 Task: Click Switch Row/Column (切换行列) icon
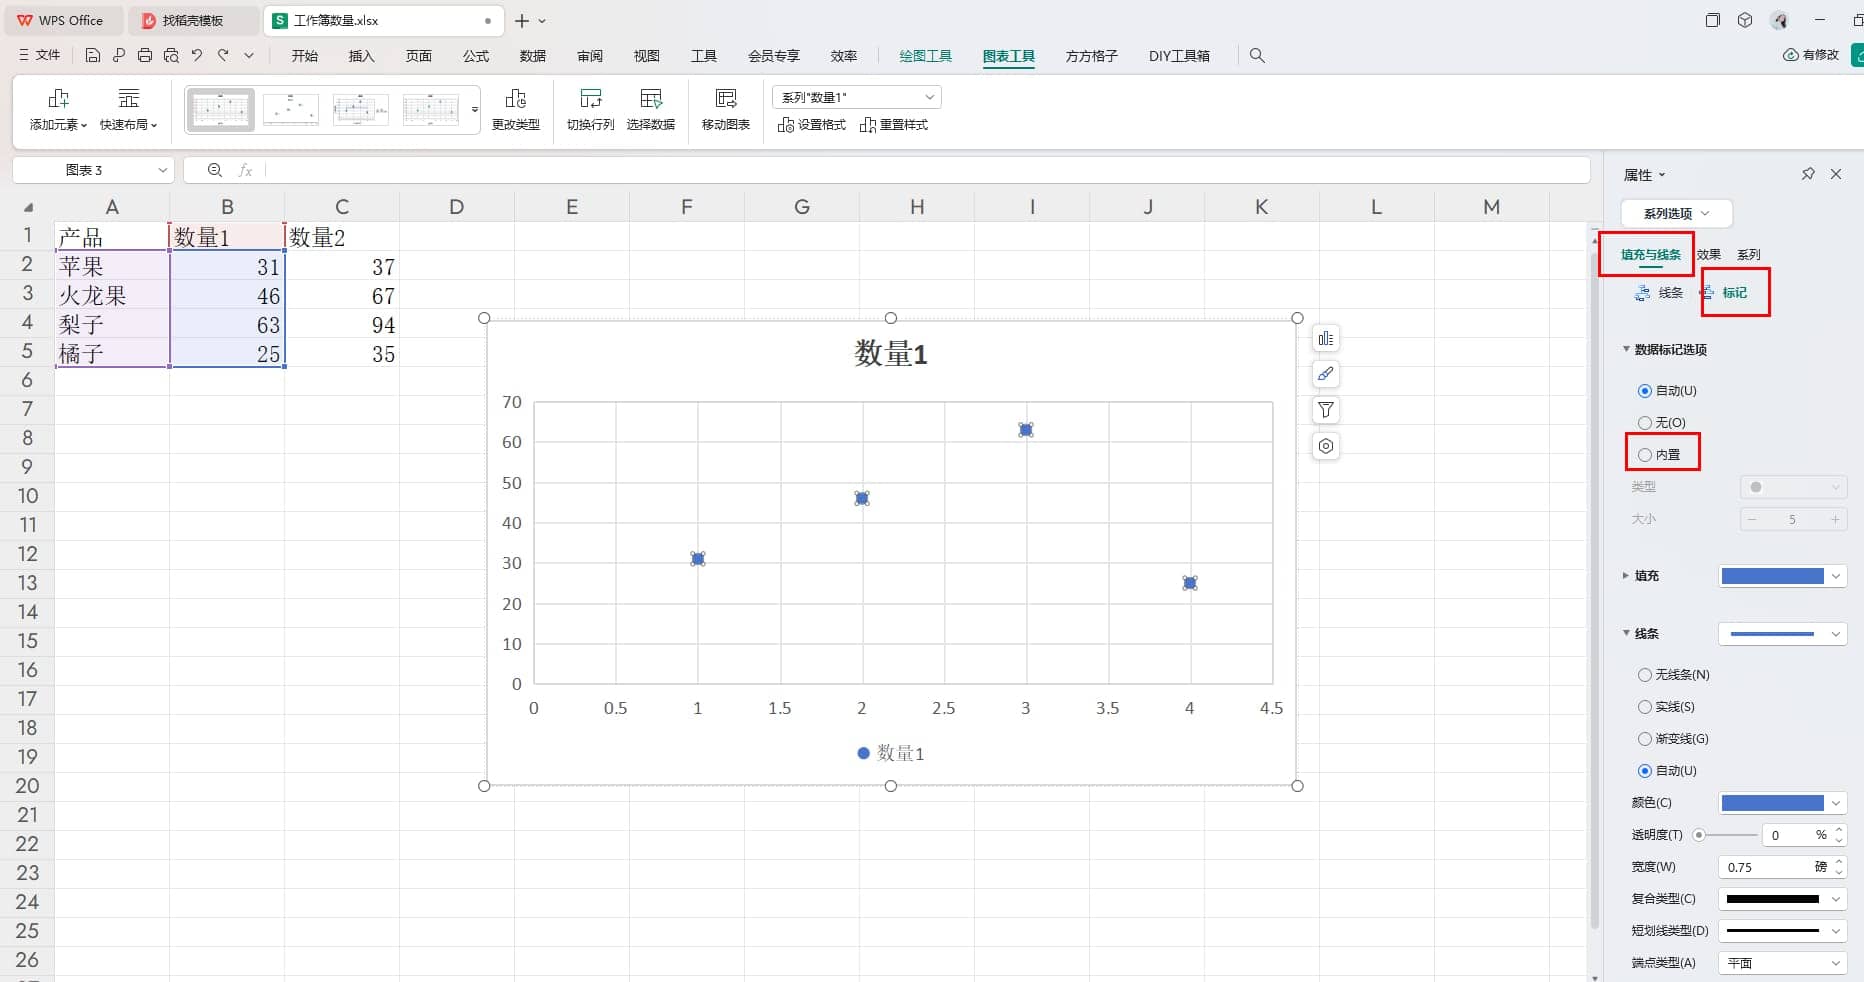point(591,110)
